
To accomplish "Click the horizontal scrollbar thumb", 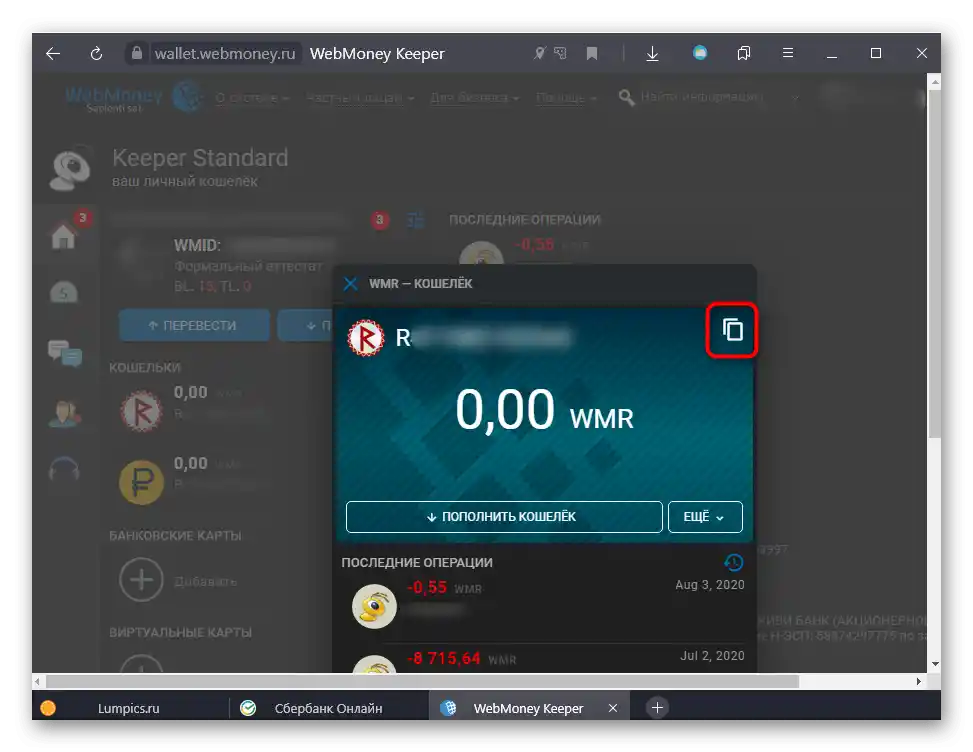I will point(422,681).
